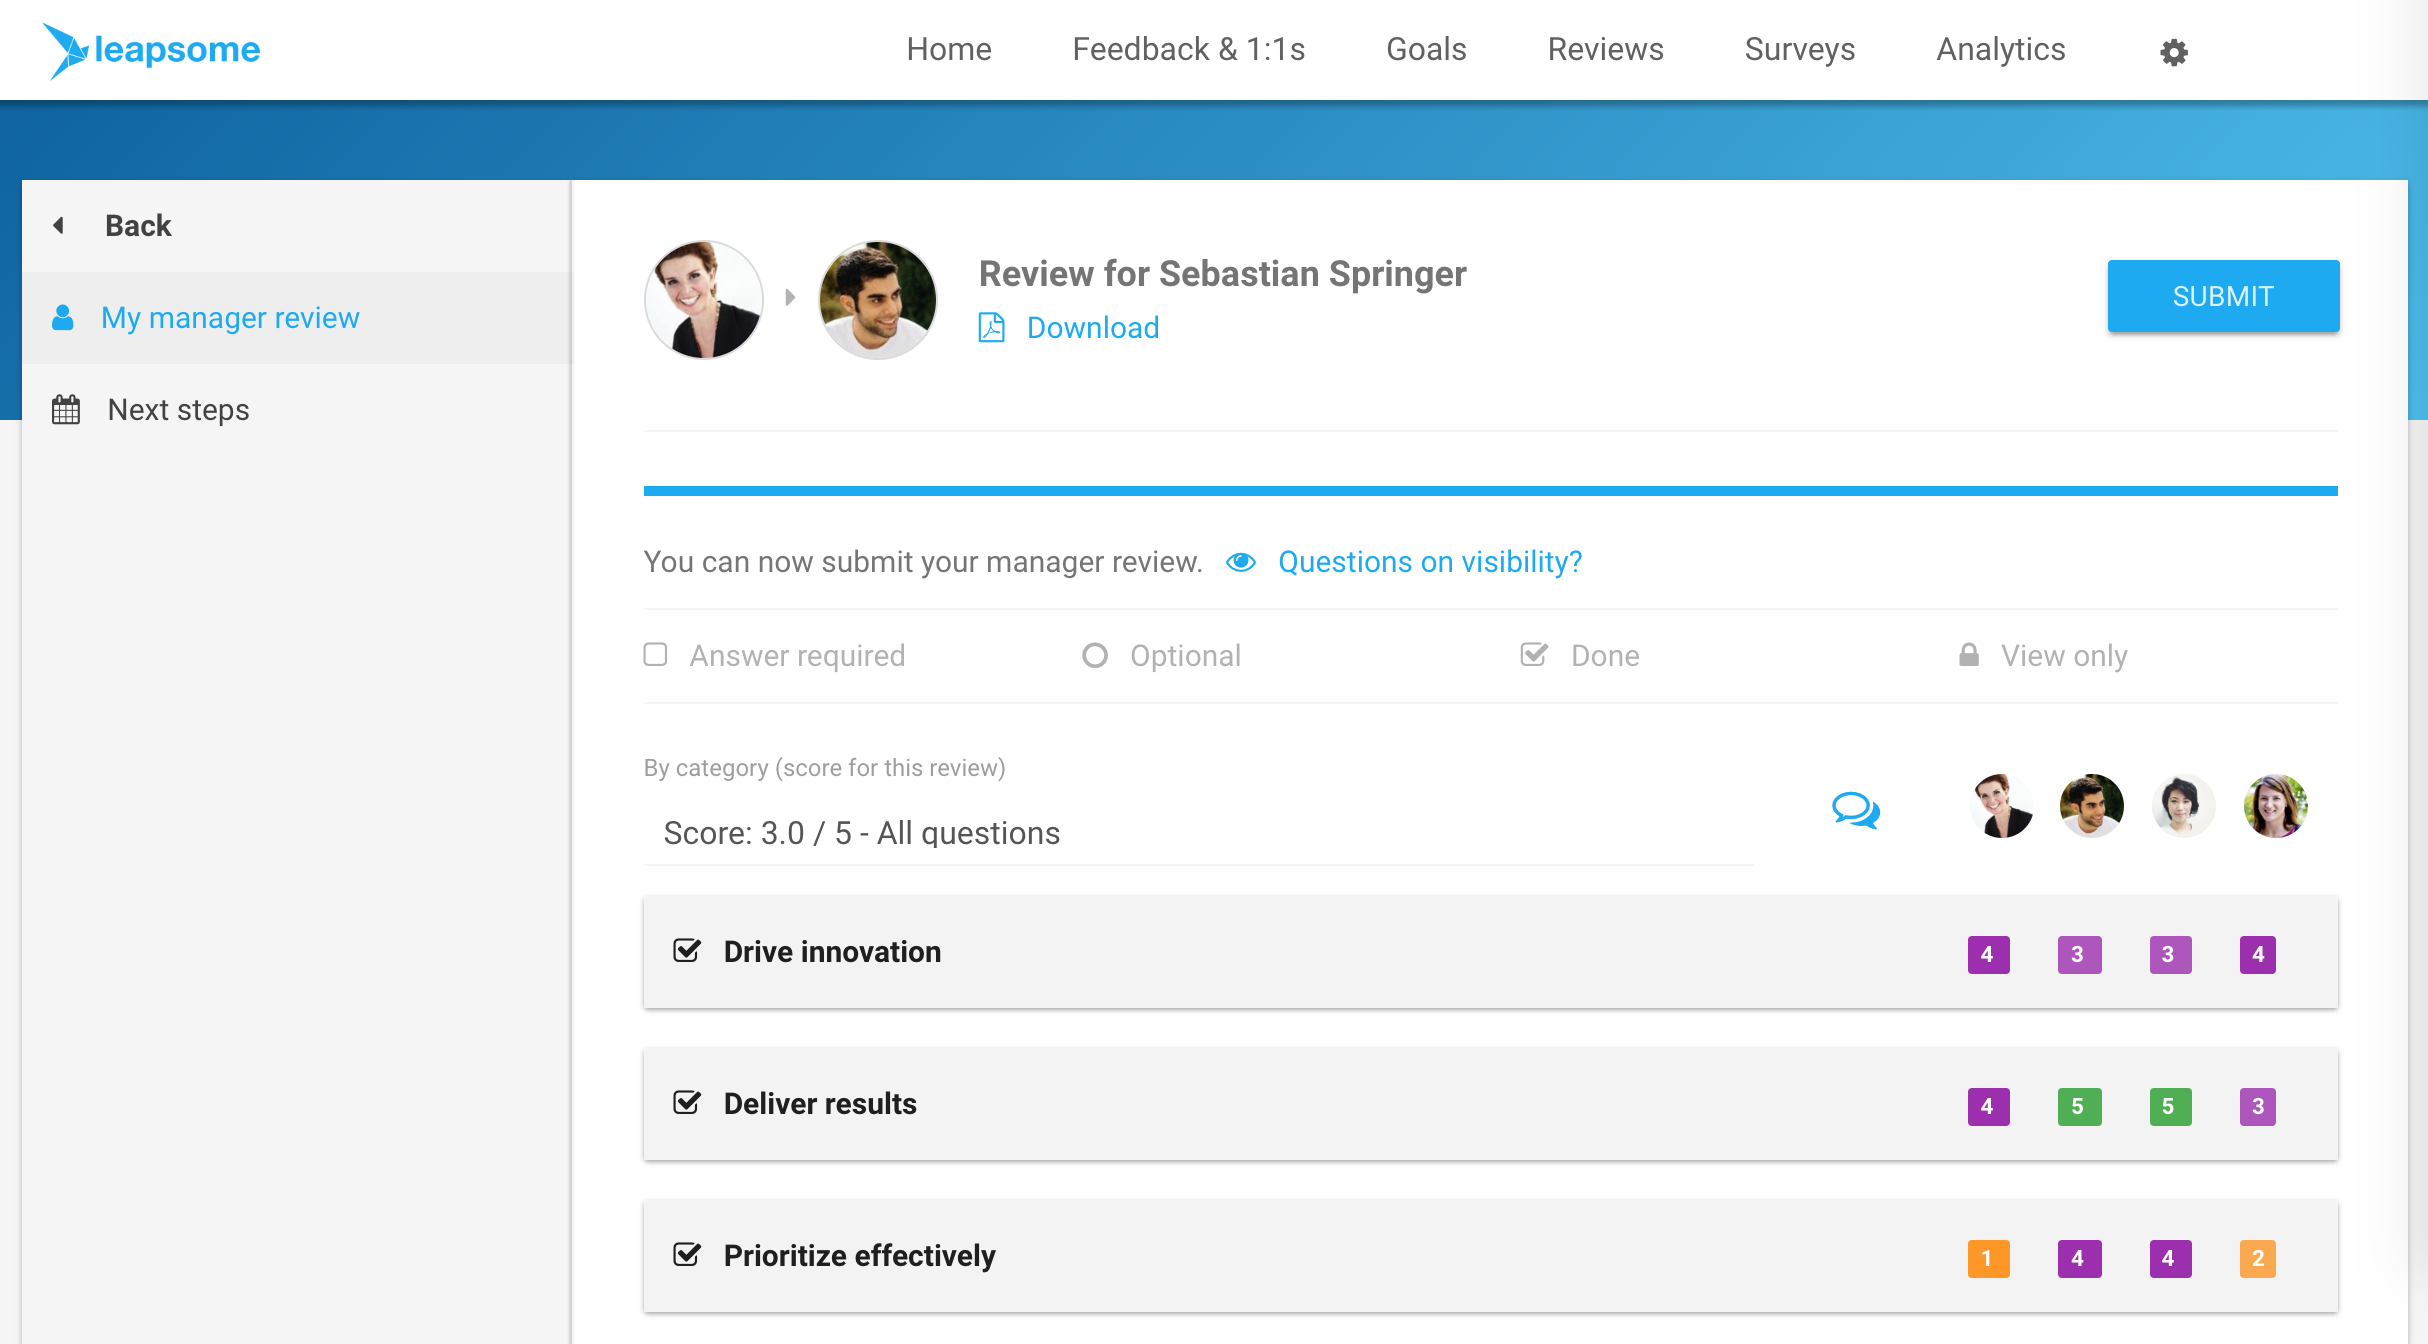The height and width of the screenshot is (1344, 2428).
Task: Expand the Drive innovation row
Action: pyautogui.click(x=1490, y=952)
